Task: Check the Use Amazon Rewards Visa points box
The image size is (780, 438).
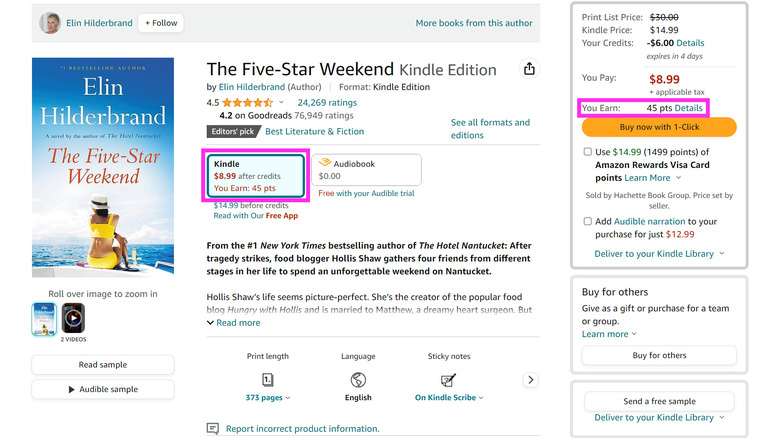Action: 587,152
